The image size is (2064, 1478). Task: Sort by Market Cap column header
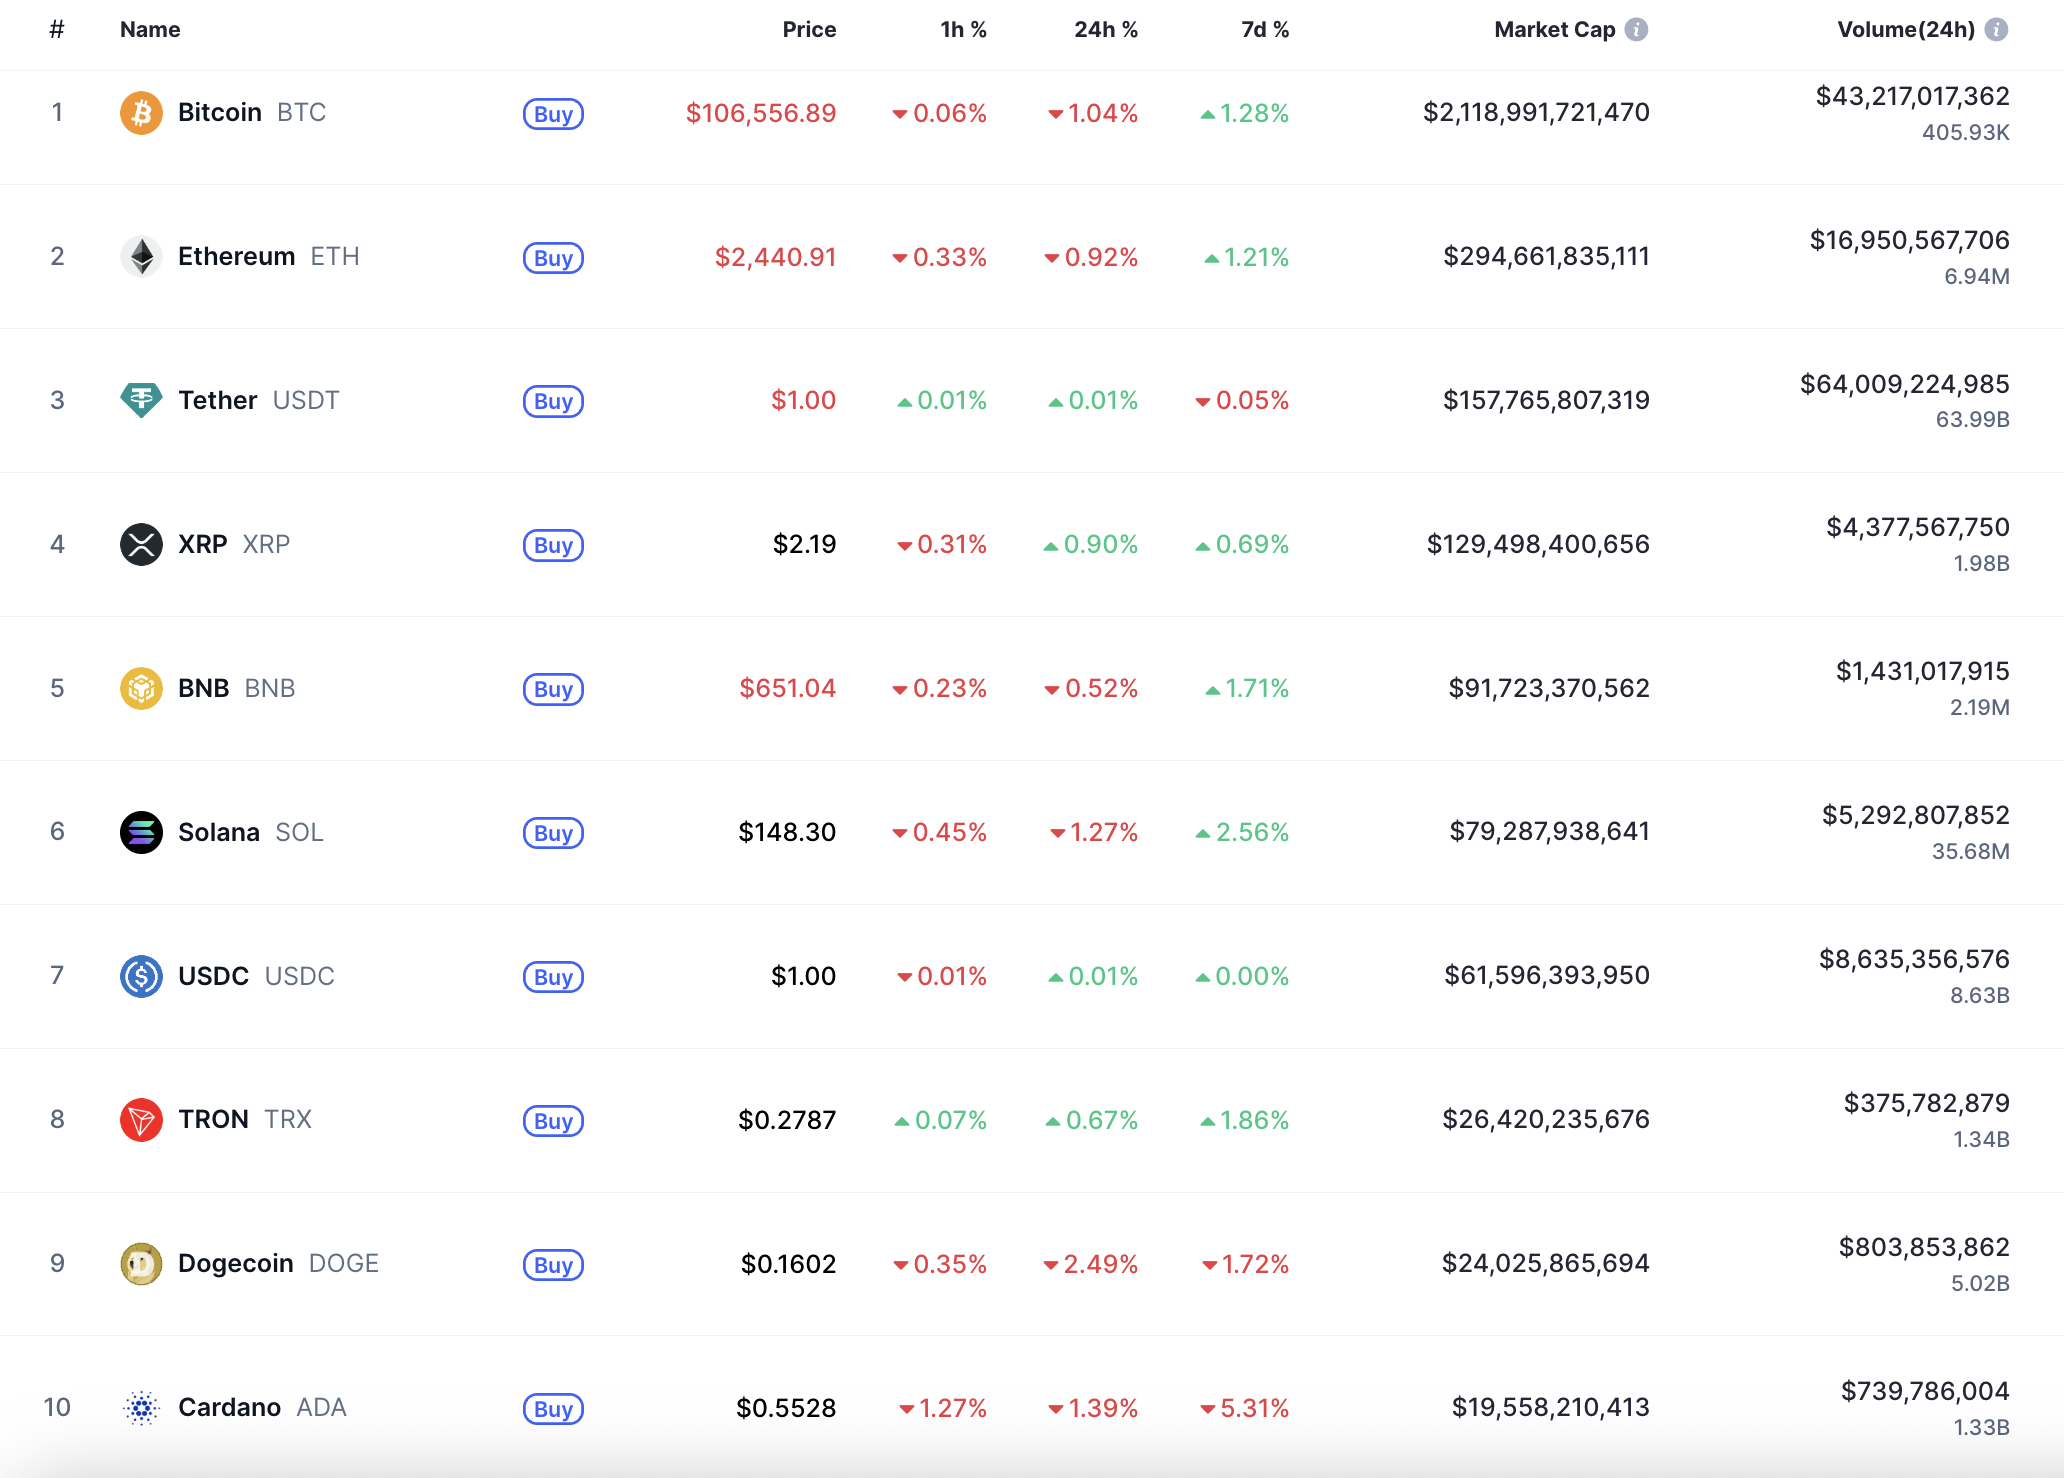click(x=1555, y=30)
